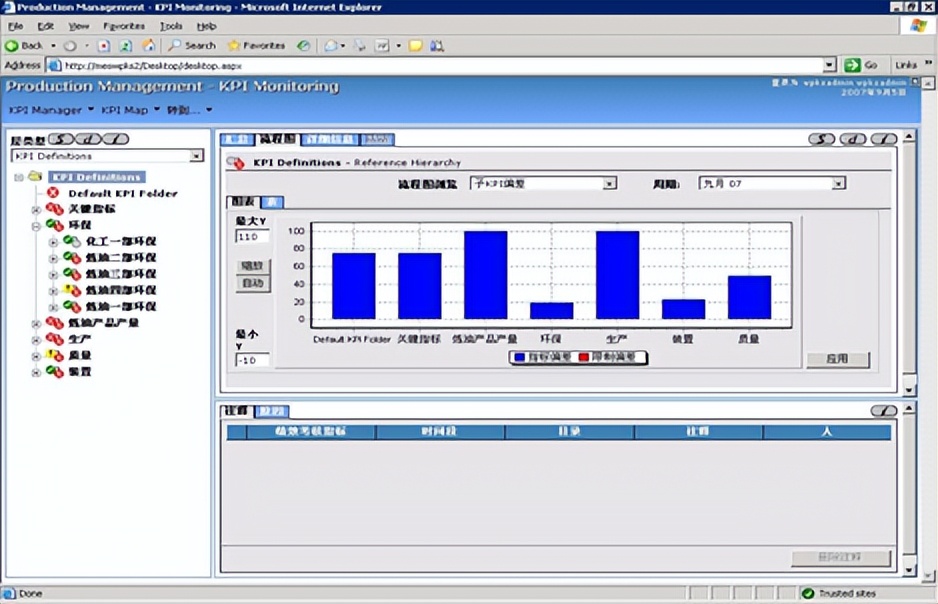Collapse the KPI Definitions root node
Image resolution: width=938 pixels, height=604 pixels.
(19, 177)
